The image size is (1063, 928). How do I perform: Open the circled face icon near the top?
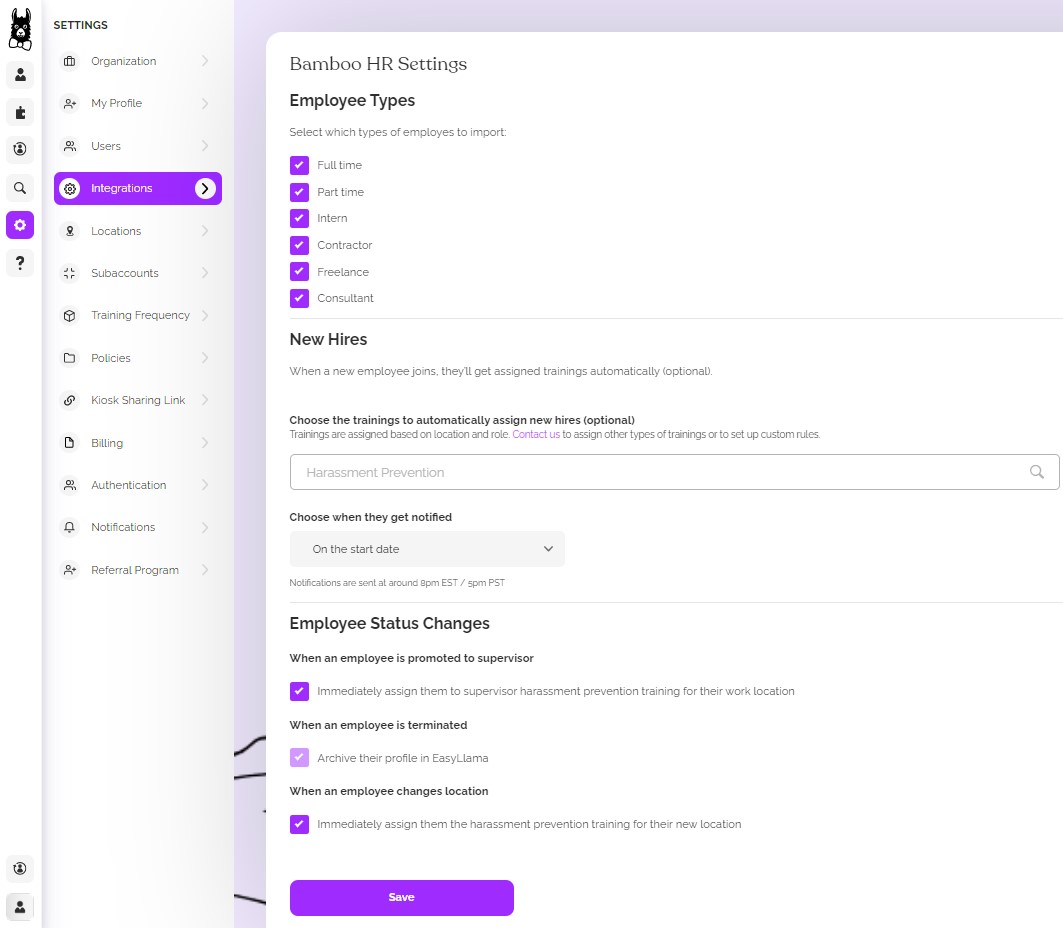tap(20, 149)
